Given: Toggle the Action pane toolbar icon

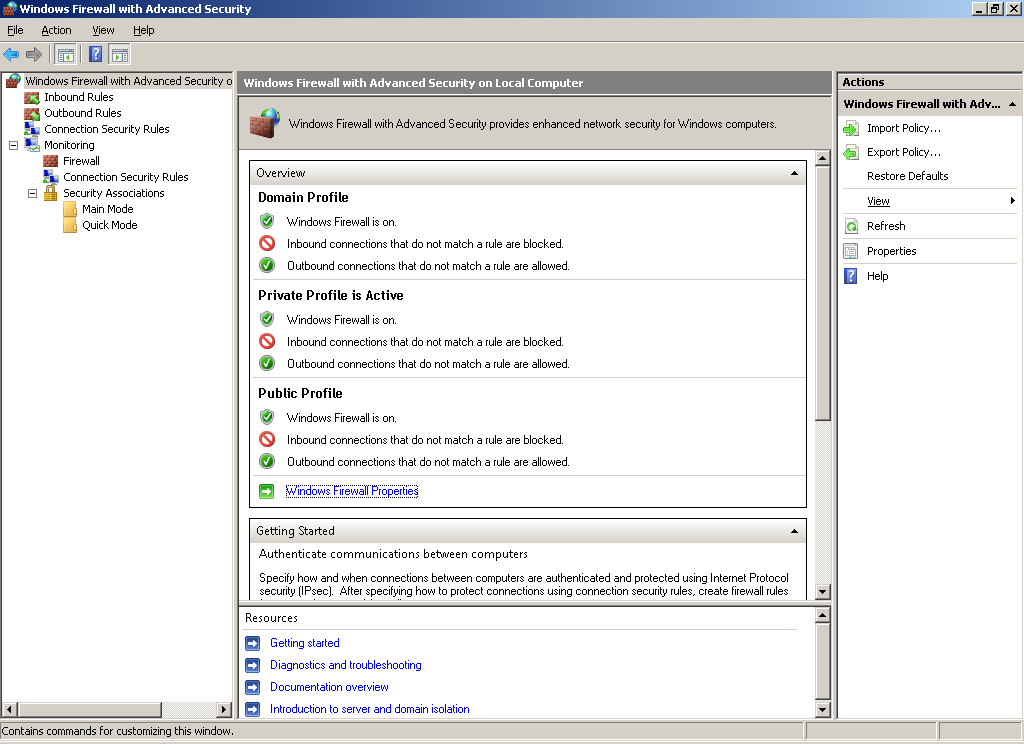Looking at the screenshot, I should click(120, 55).
